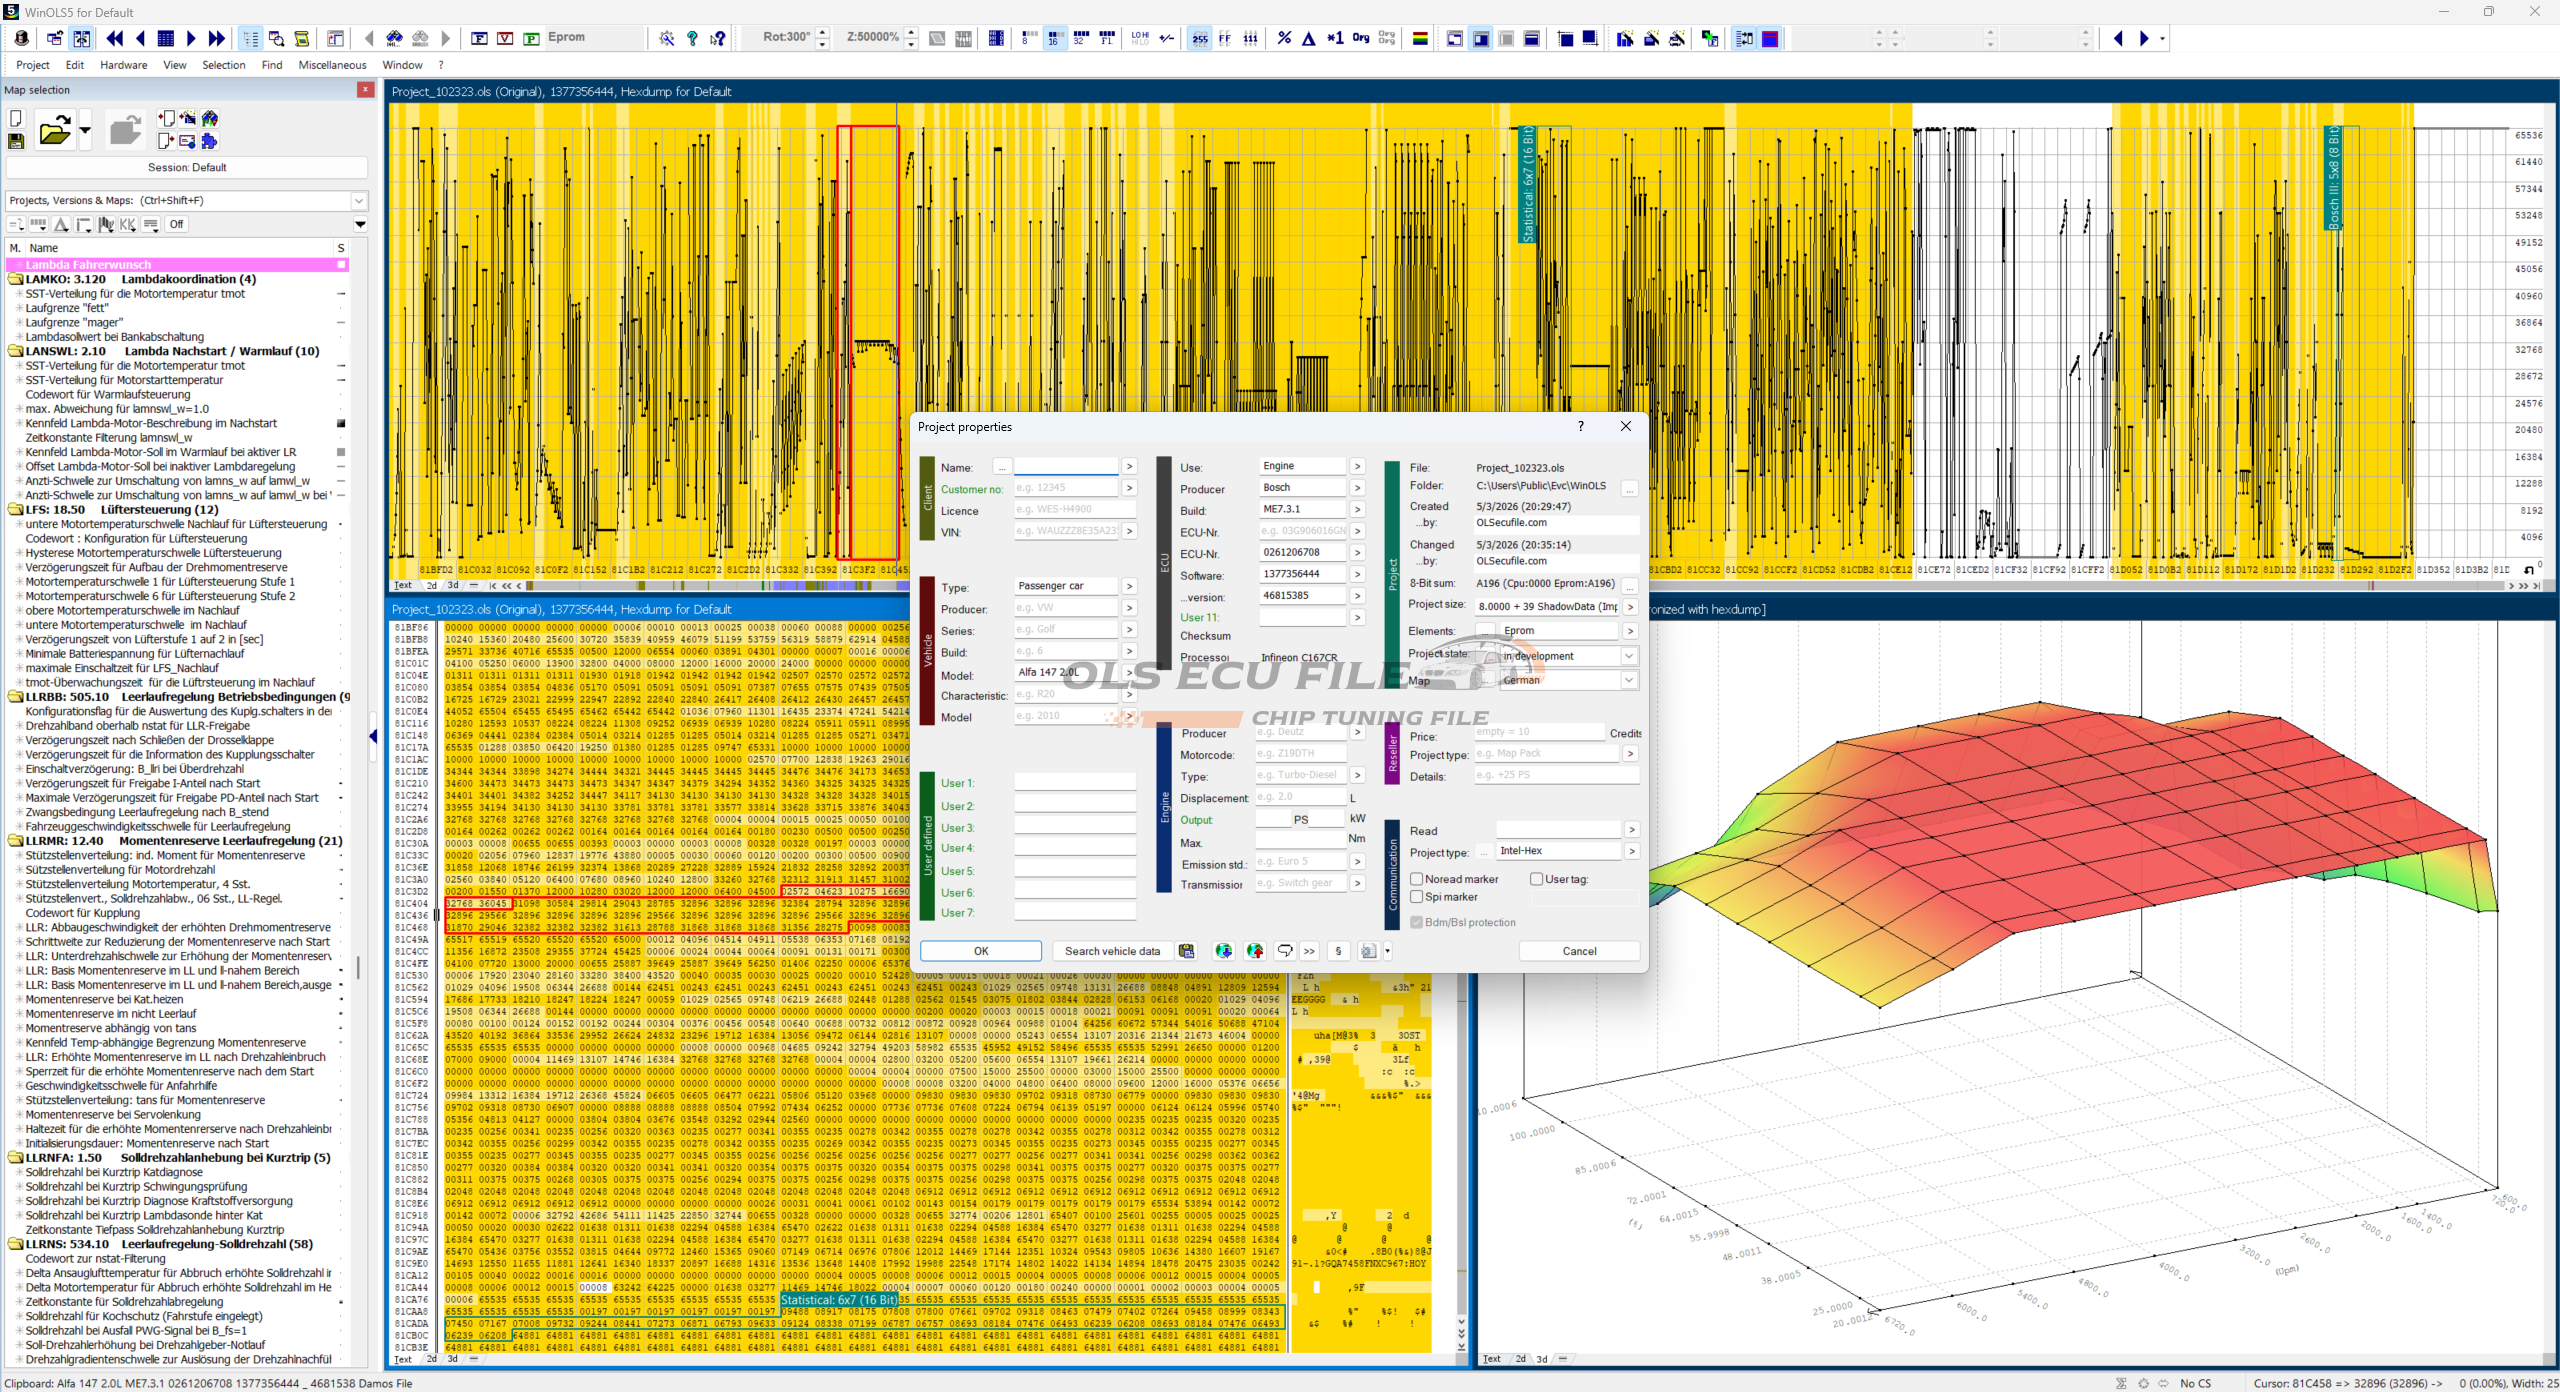Open the Edit menu

[x=75, y=65]
